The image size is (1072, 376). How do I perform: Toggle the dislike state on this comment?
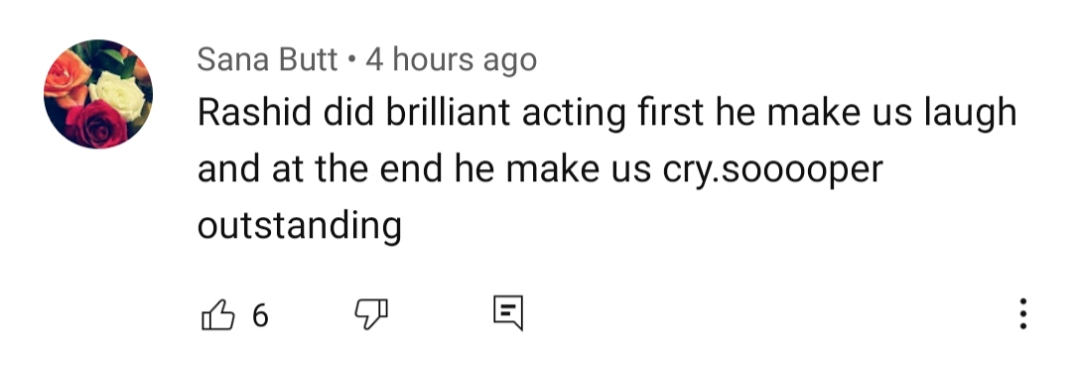pos(371,314)
